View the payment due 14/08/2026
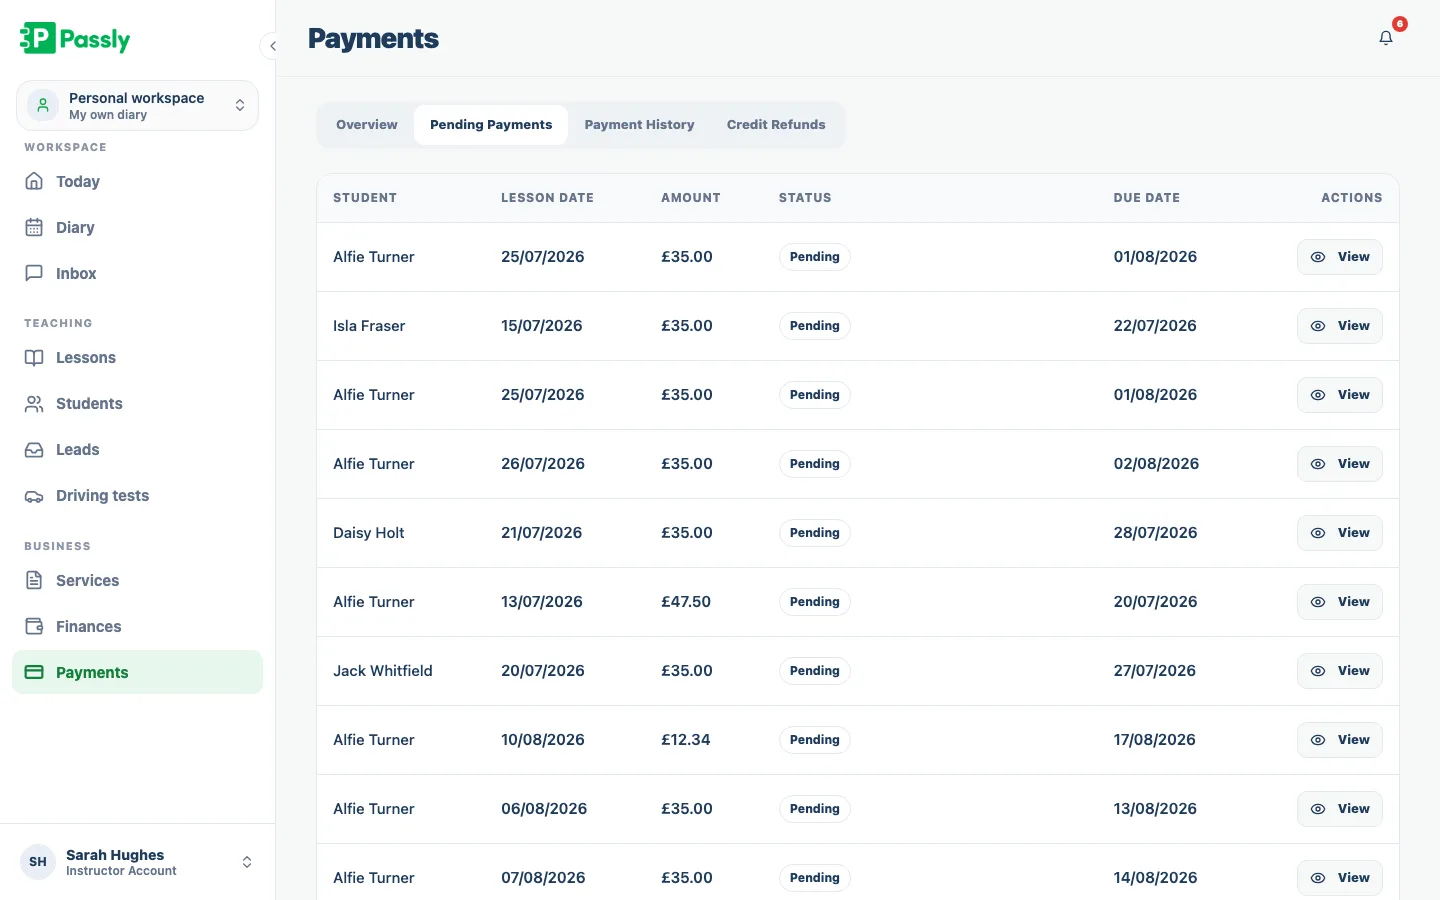 click(x=1340, y=878)
